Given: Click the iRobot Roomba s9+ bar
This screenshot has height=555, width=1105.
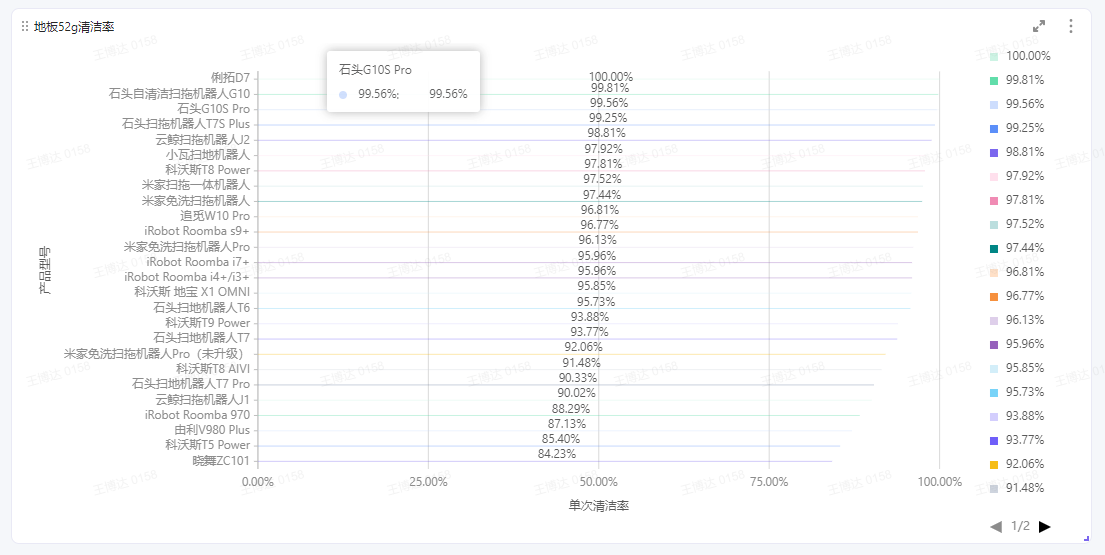Looking at the screenshot, I should pyautogui.click(x=588, y=232).
